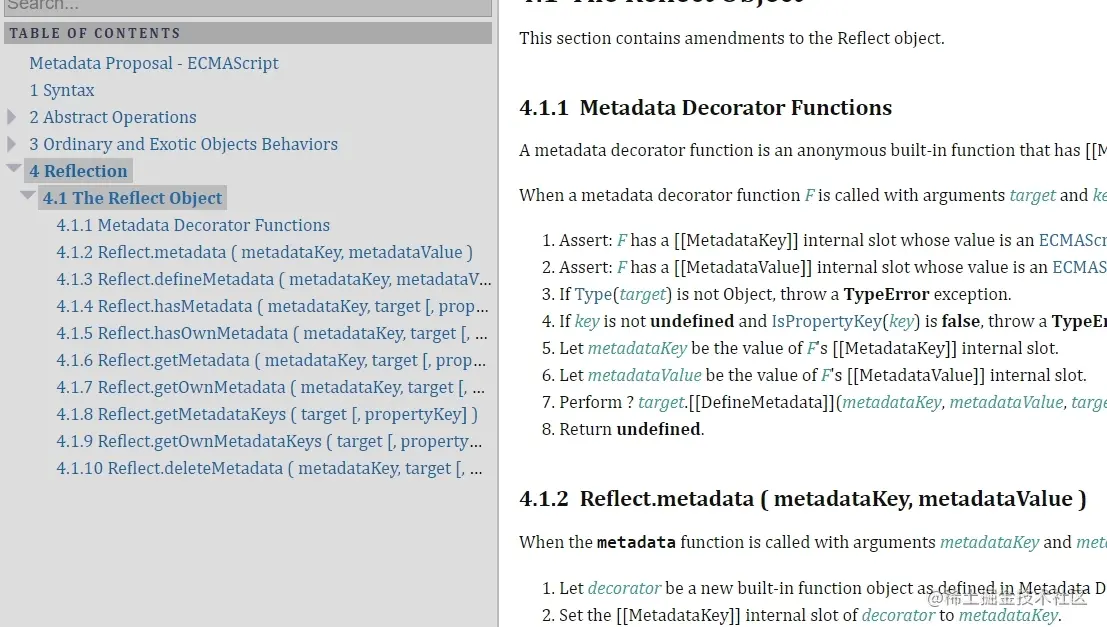Collapse the "4.1 The Reflect Object" subtree
Screen dimensions: 1107x627
click(28, 197)
